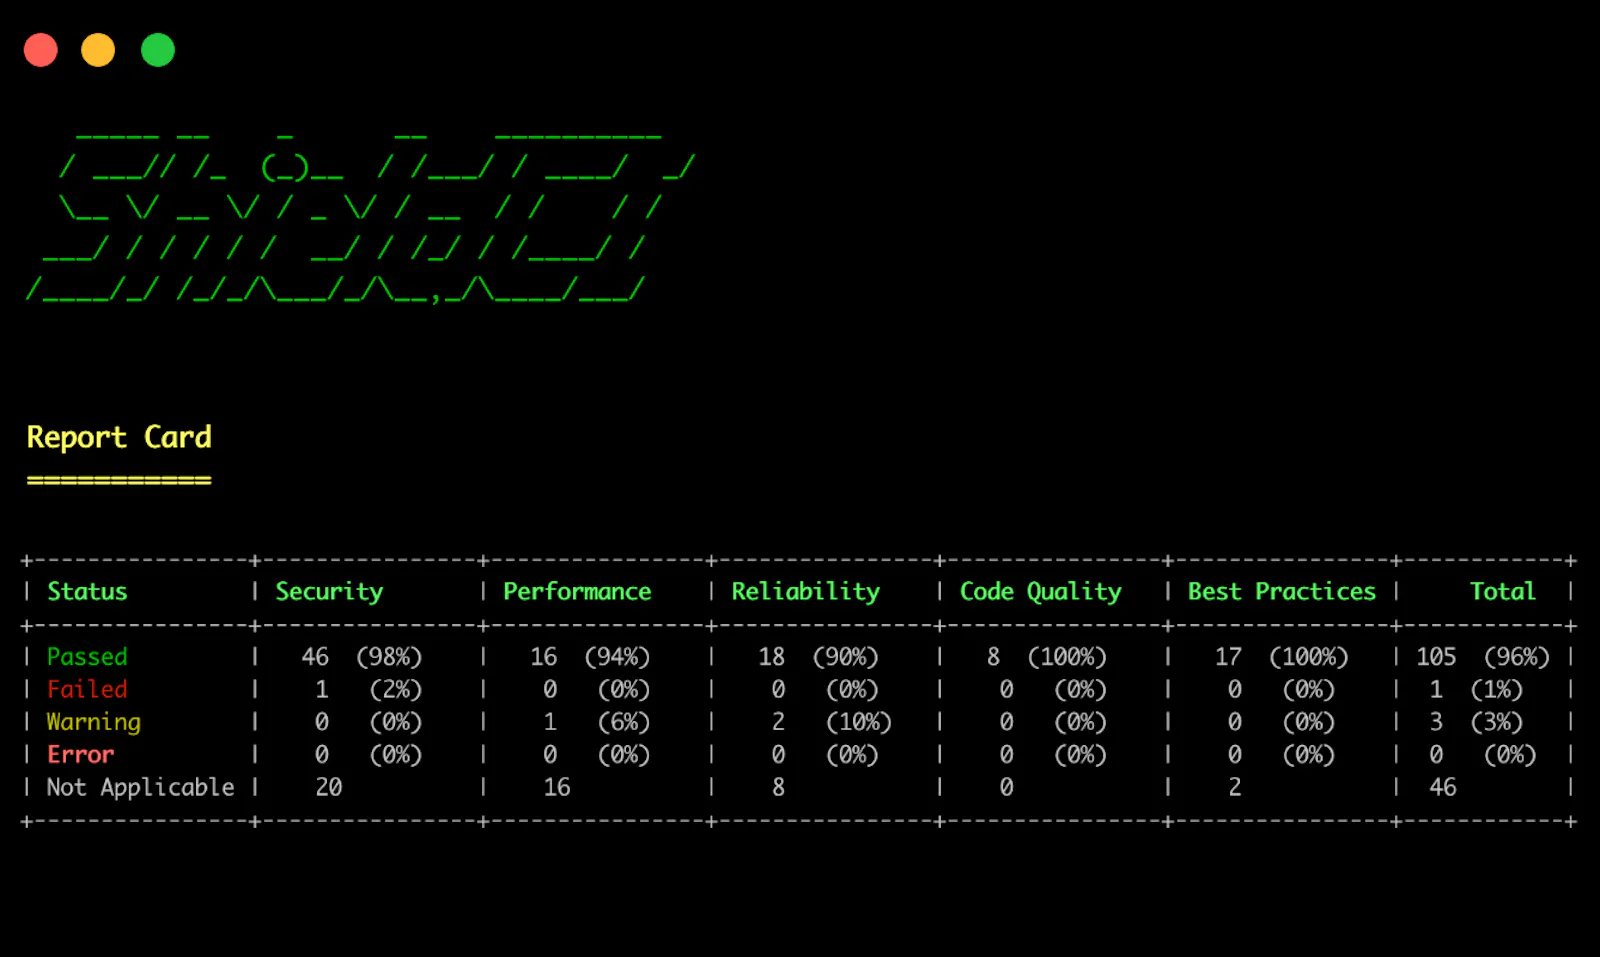
Task: Click Total warning value 3 (3%)
Action: (x=1476, y=722)
